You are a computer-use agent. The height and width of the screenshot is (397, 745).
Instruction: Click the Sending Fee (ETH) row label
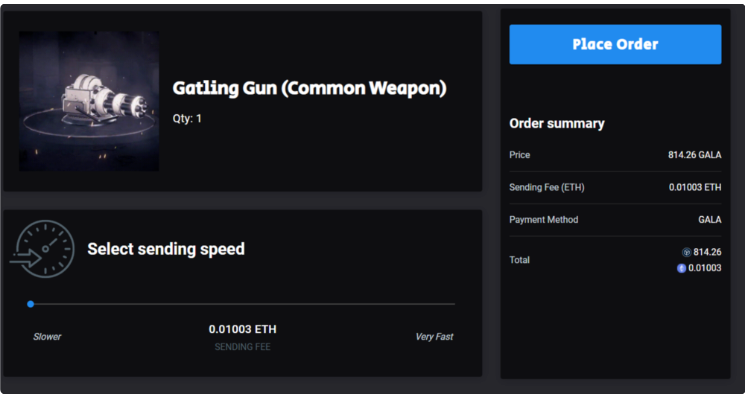pyautogui.click(x=547, y=187)
